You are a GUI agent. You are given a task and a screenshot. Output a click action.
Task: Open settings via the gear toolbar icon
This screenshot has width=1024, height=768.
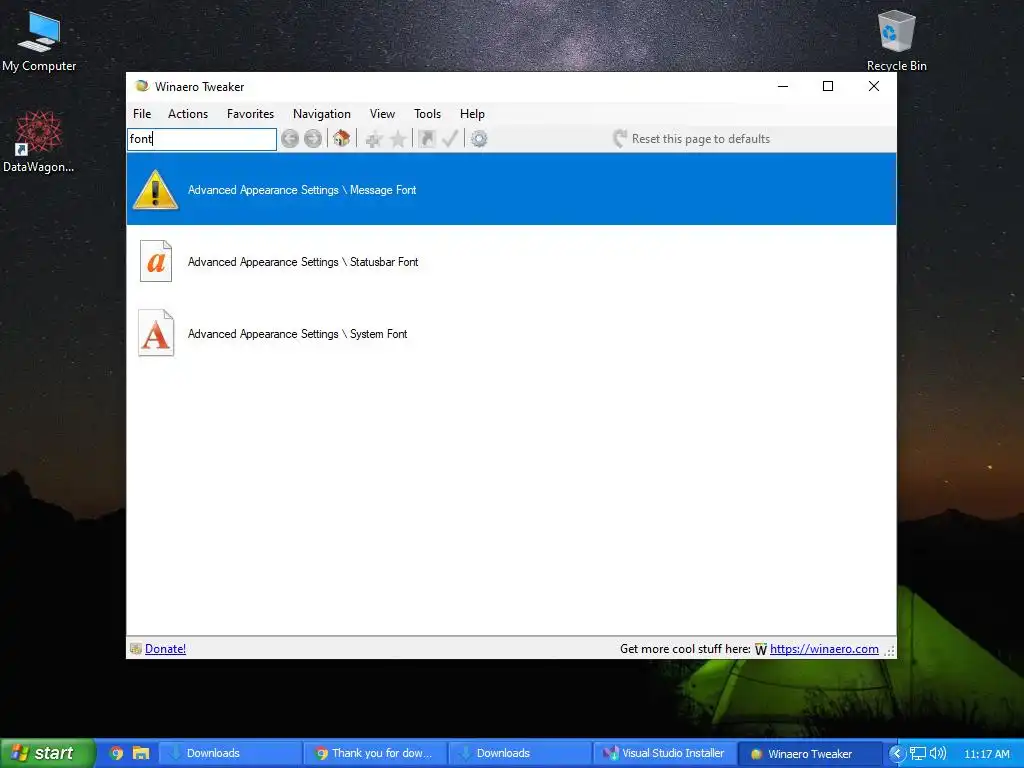click(x=479, y=138)
